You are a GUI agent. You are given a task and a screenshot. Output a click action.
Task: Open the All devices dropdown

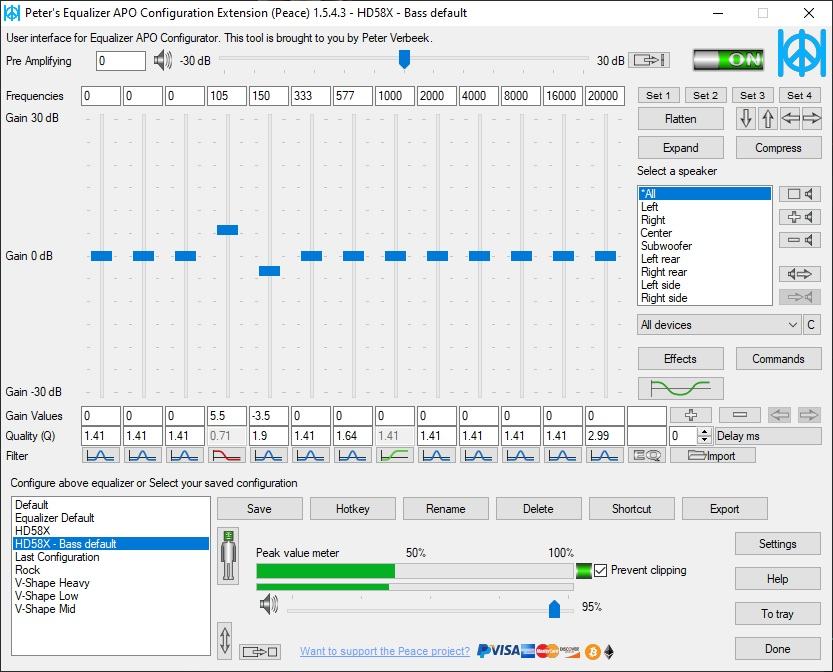719,325
